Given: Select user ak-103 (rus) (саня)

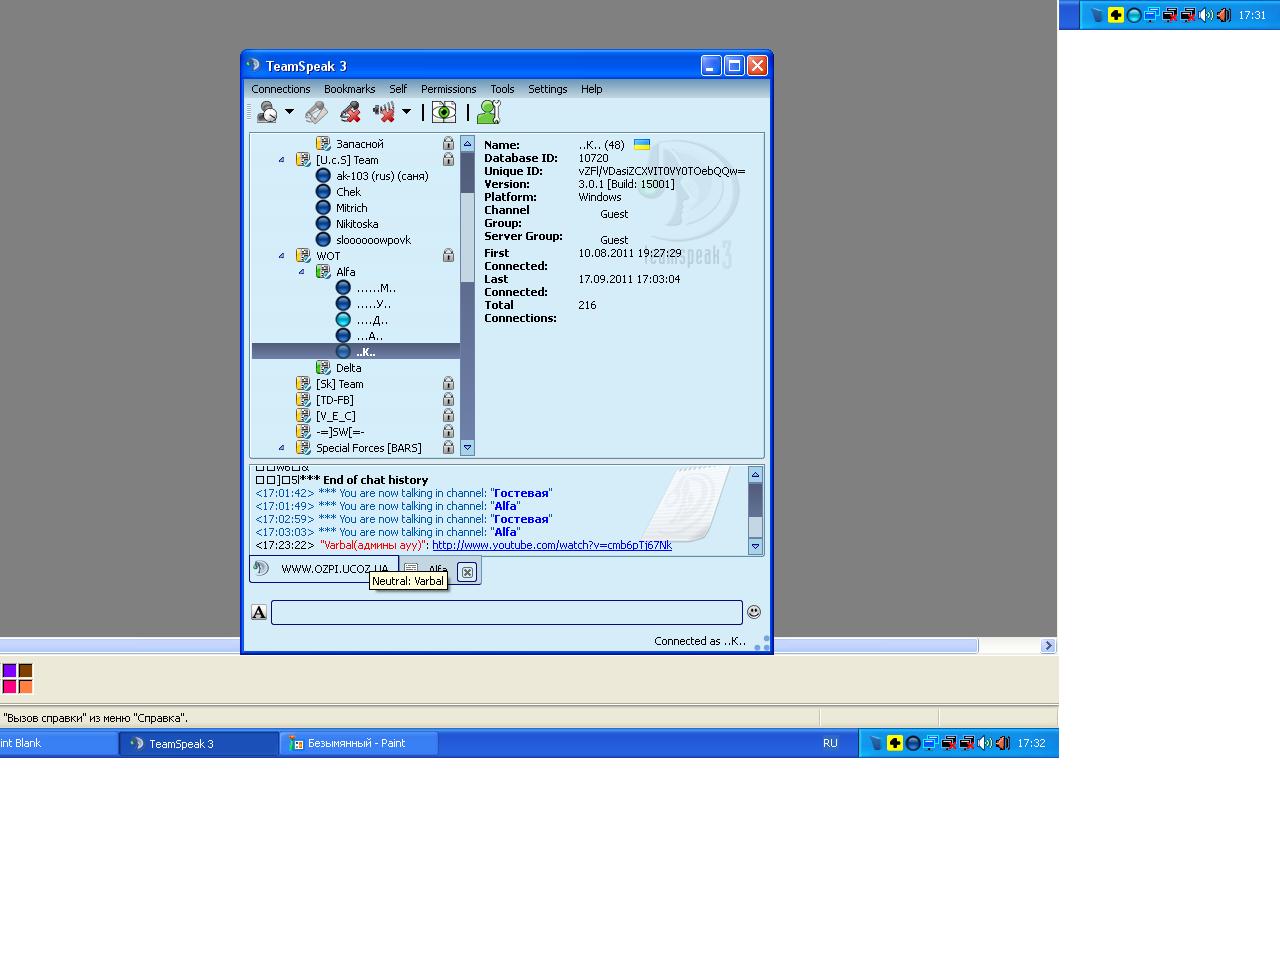Looking at the screenshot, I should point(382,176).
